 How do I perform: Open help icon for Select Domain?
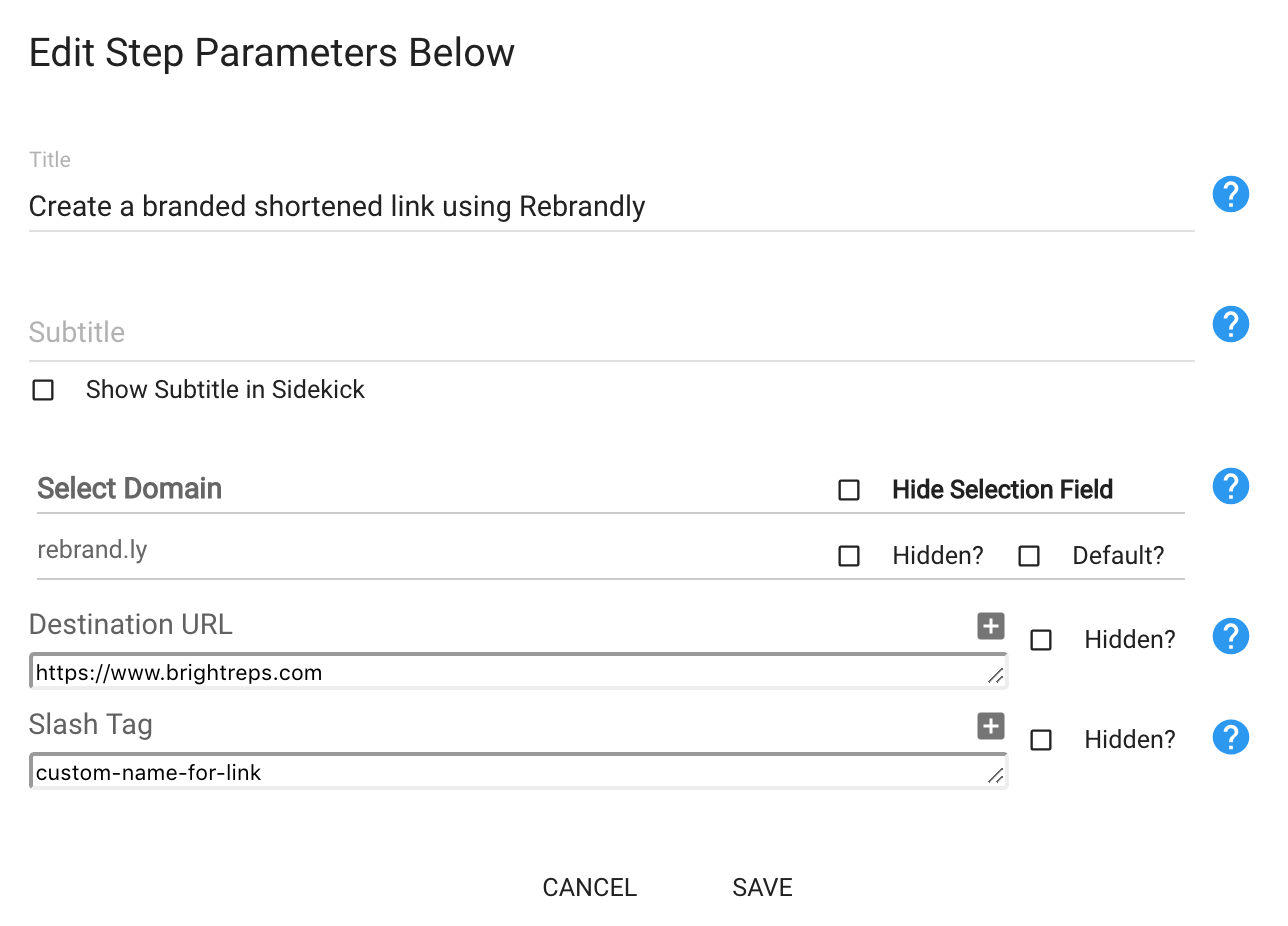[1231, 487]
